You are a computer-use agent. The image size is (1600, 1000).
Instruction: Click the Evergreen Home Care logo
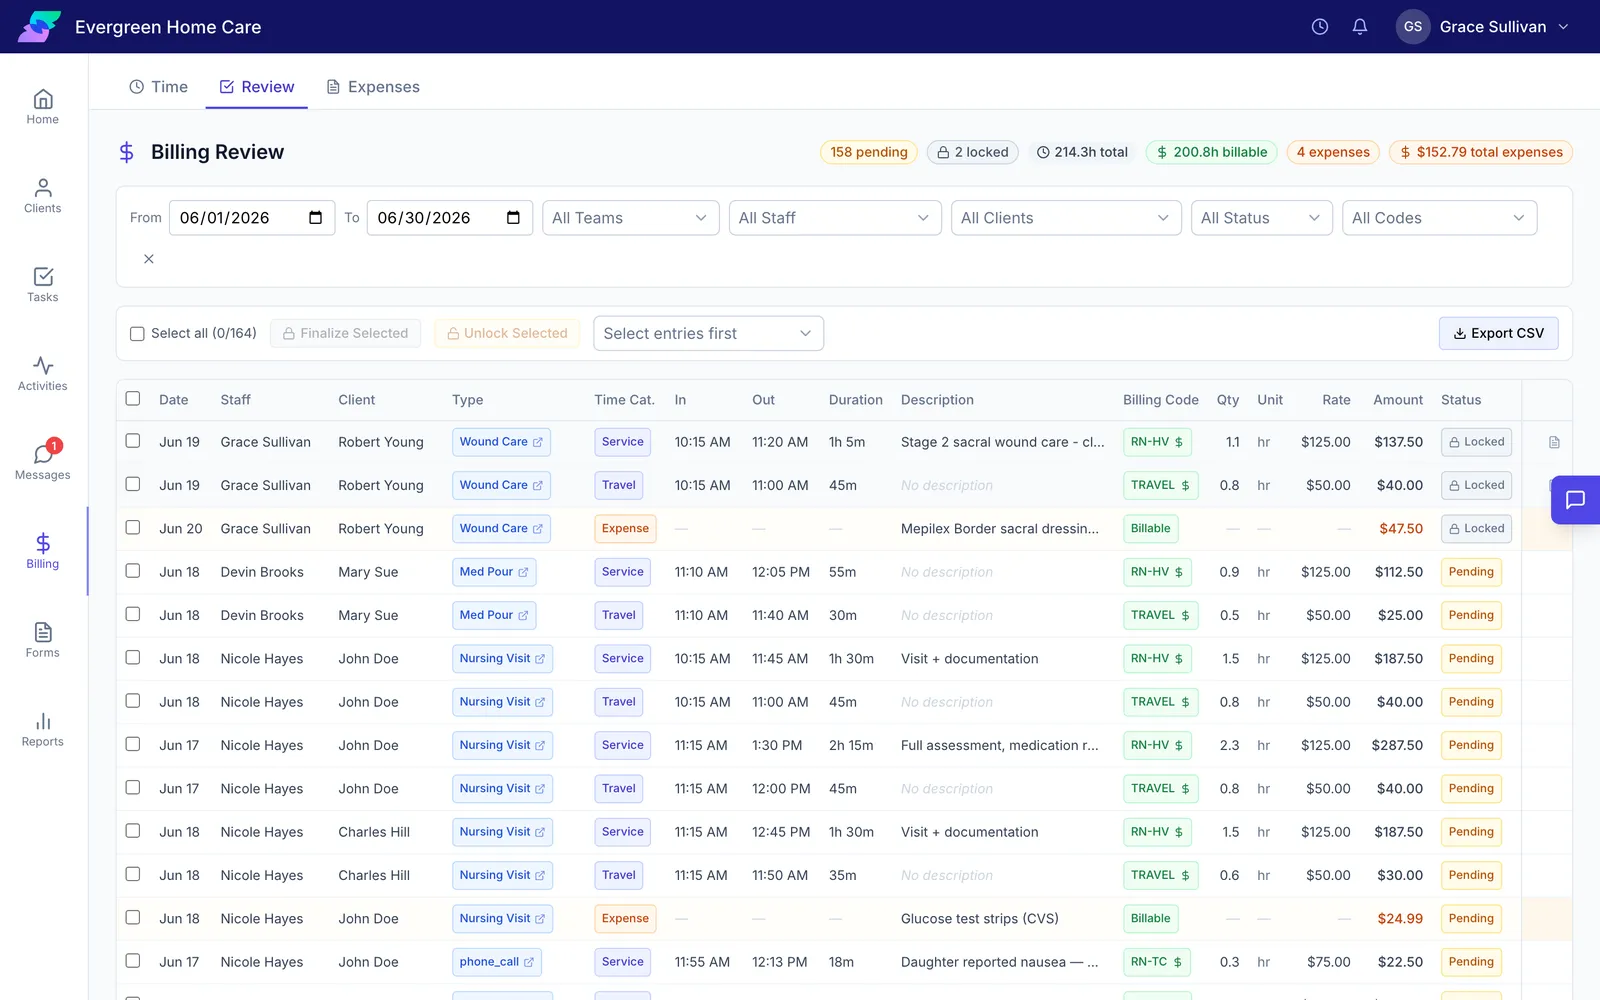[x=39, y=27]
